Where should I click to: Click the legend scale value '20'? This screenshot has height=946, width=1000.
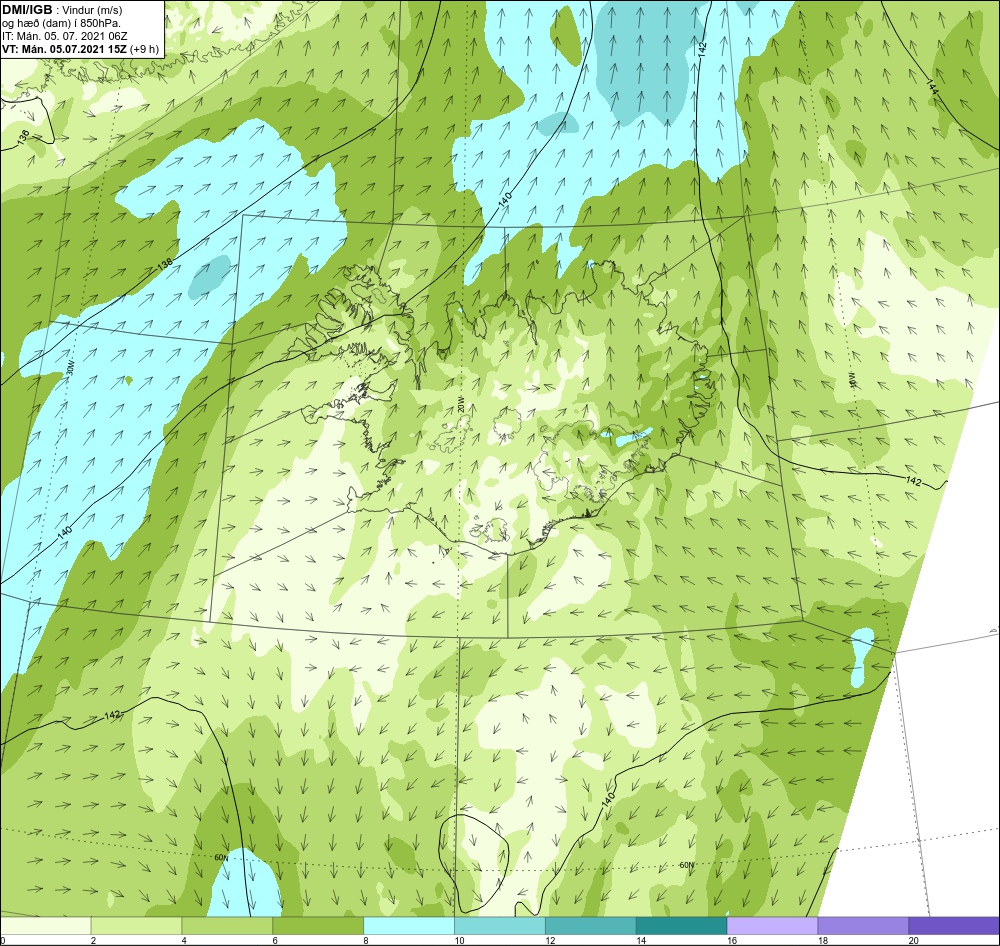(x=913, y=940)
